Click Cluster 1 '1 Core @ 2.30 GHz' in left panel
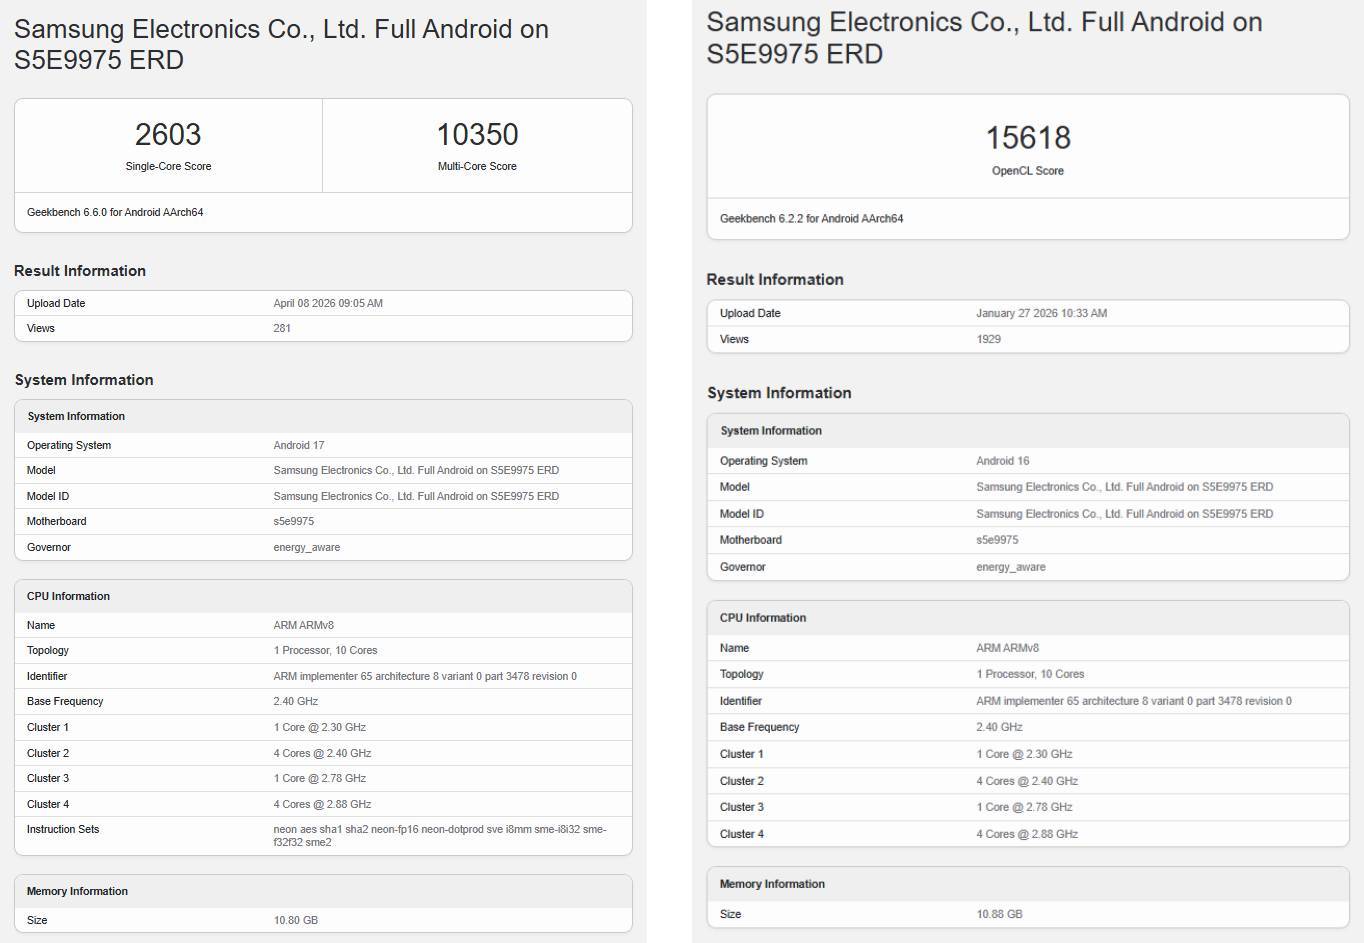 pyautogui.click(x=319, y=727)
